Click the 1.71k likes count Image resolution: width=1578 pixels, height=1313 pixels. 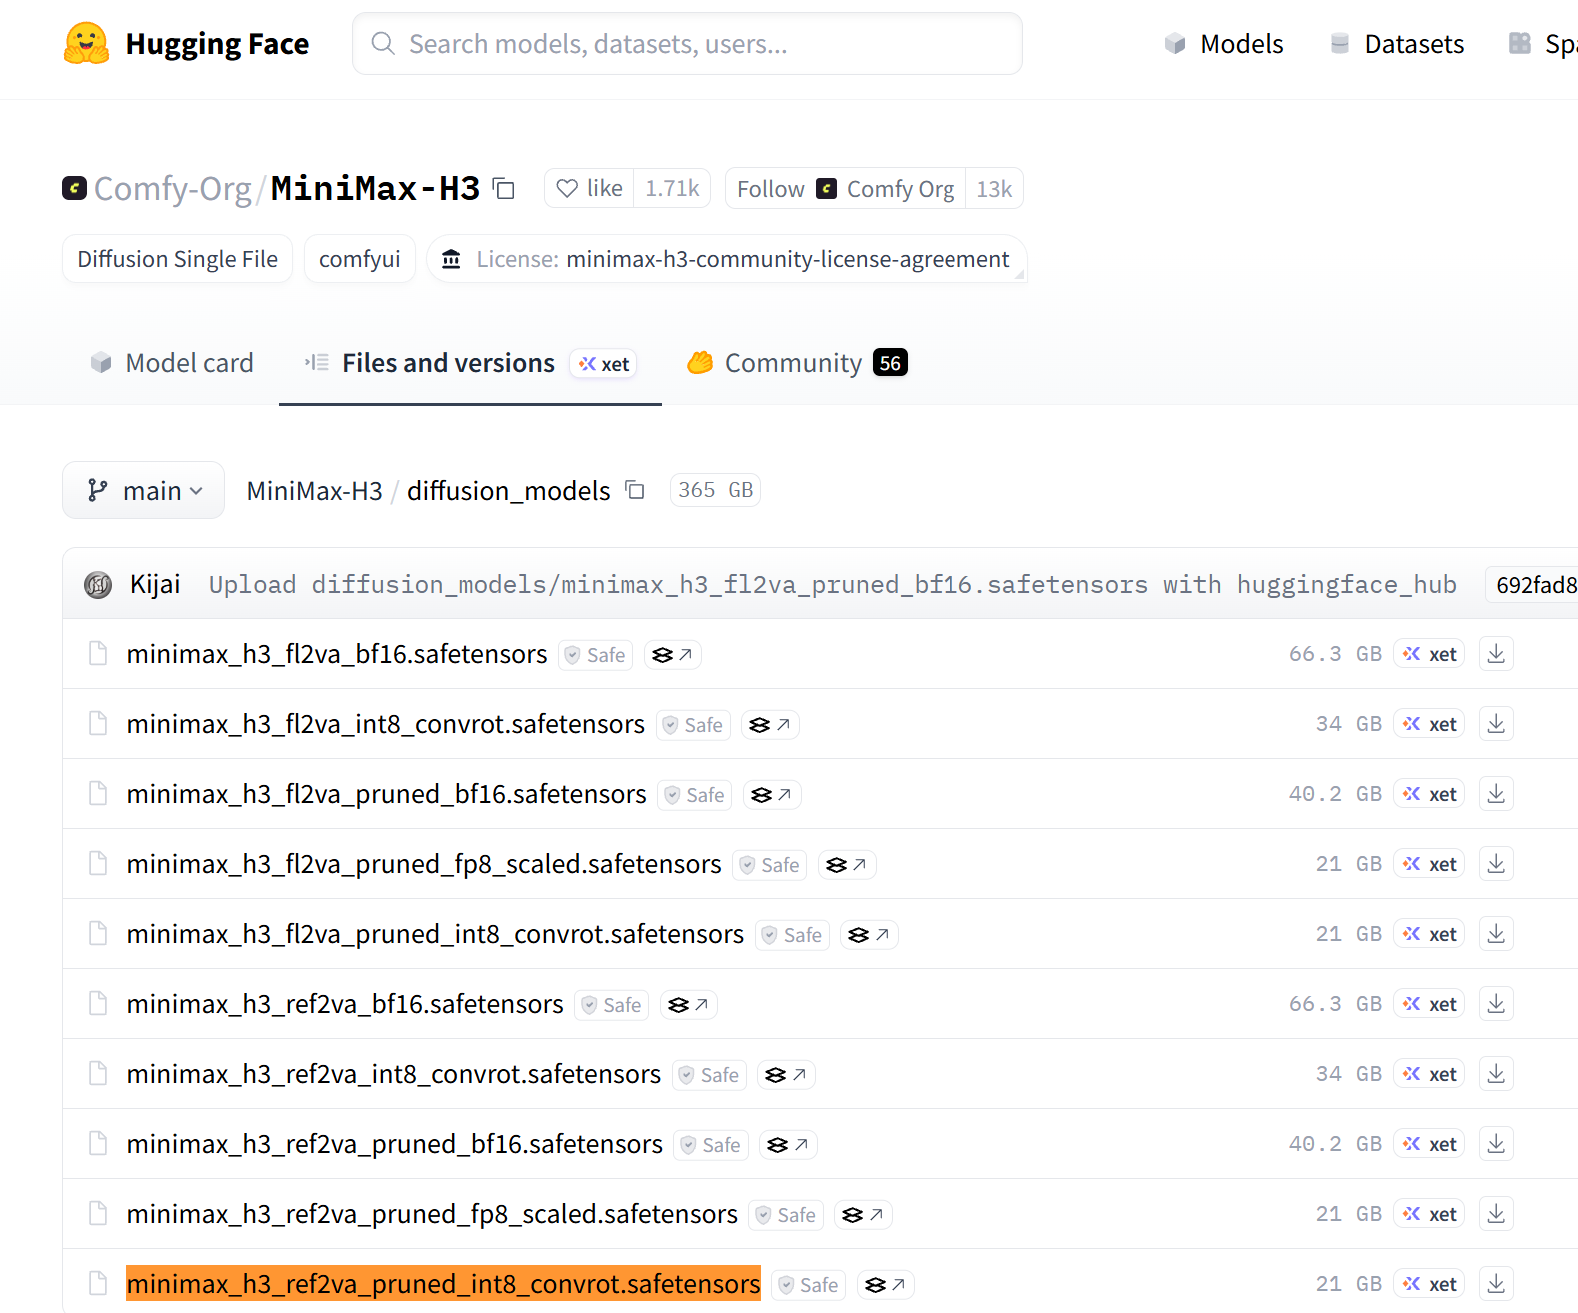(672, 188)
